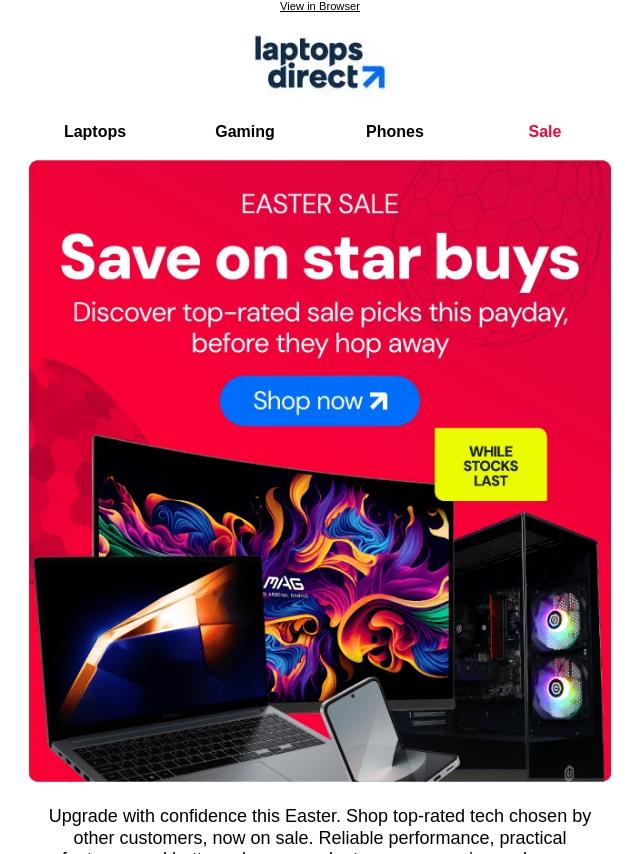
Task: Click the foldable flip phone image
Action: pos(381,730)
